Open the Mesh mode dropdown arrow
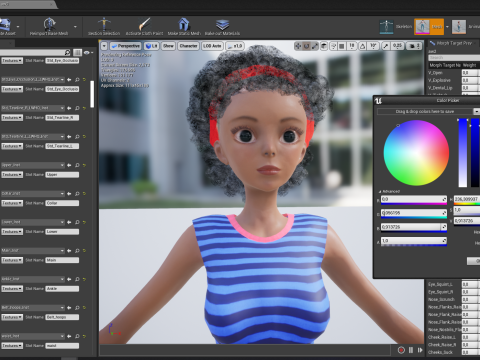480x360 pixels. click(x=447, y=27)
